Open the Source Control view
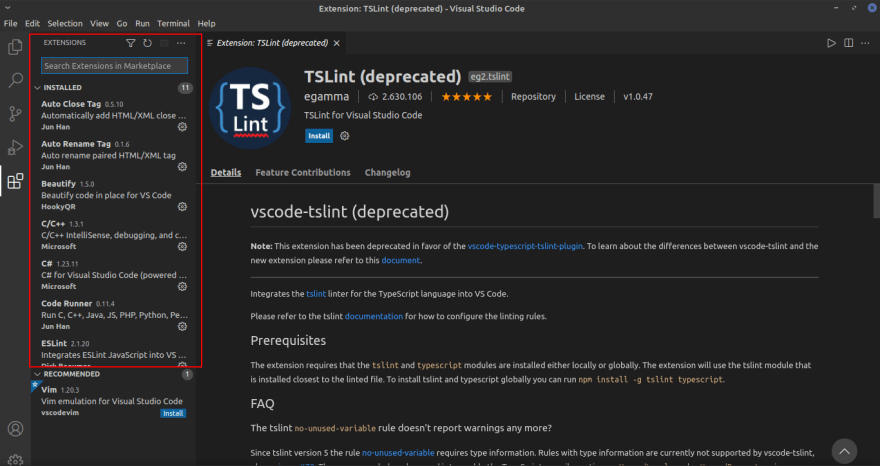880x466 pixels. coord(15,114)
